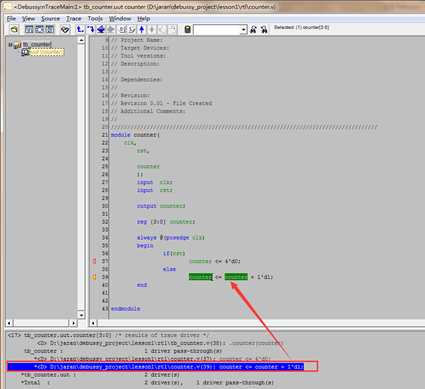Open the search box dropdown arrow
Screen dimensions: 425x389
tap(244, 30)
